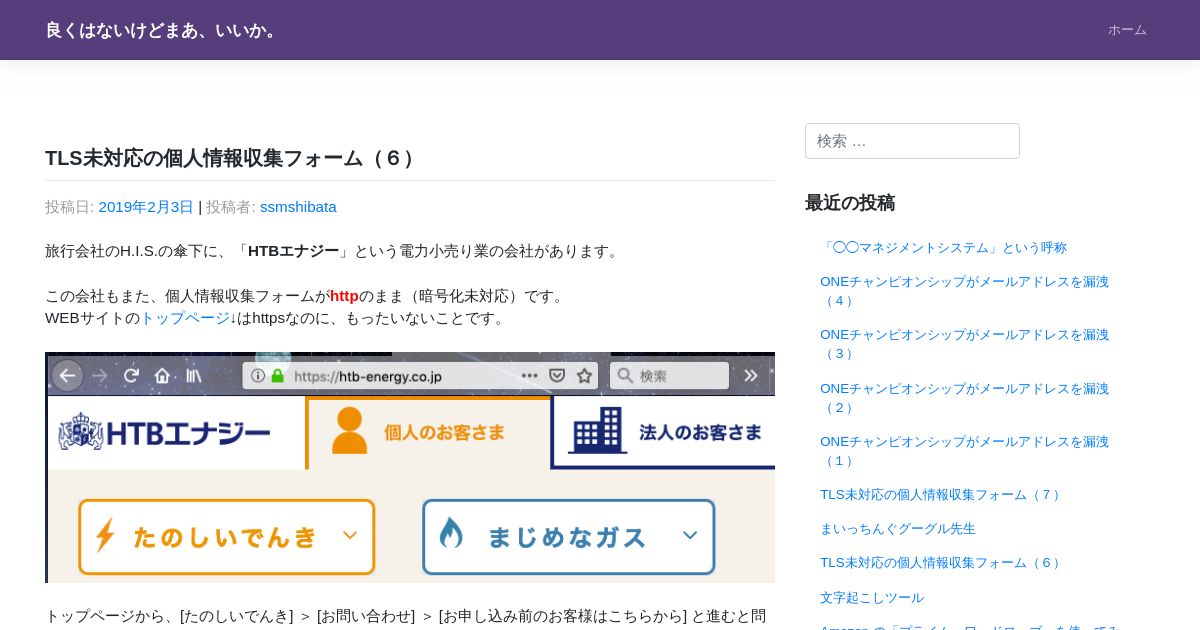The height and width of the screenshot is (630, 1200).
Task: Open recent post 「〇〇マネジメントシステム」という呼称
Action: click(943, 248)
